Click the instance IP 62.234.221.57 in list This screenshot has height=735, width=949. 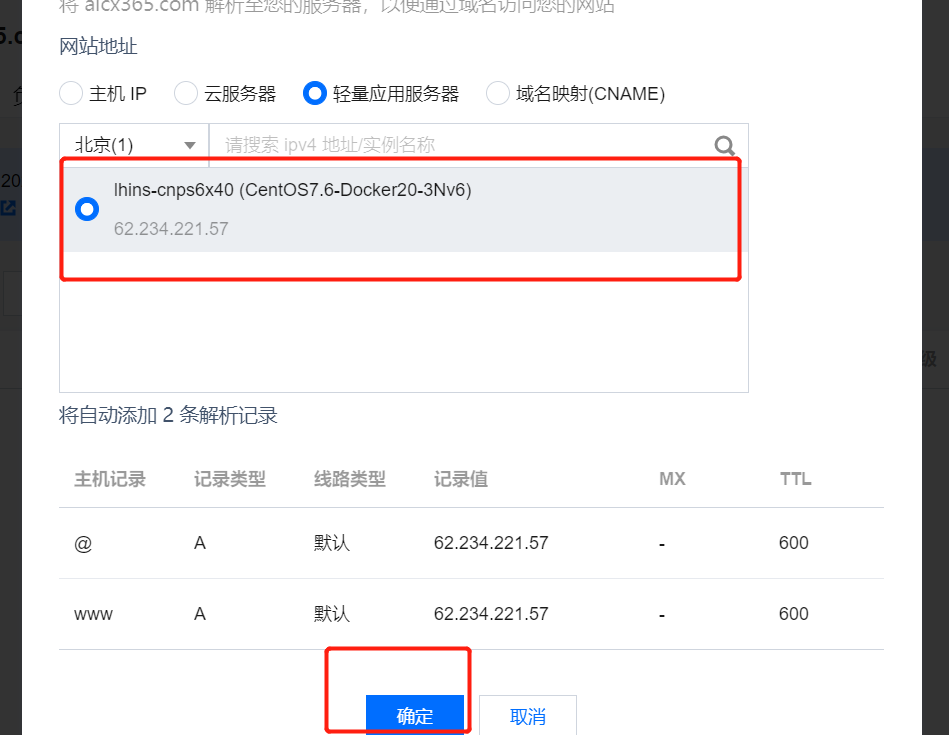(x=171, y=228)
